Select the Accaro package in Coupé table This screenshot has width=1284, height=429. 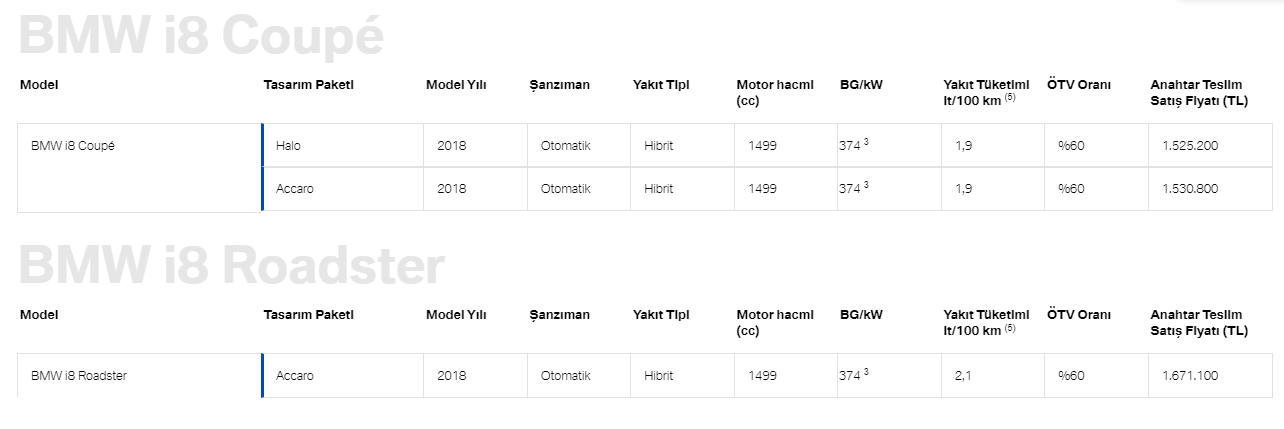(343, 189)
